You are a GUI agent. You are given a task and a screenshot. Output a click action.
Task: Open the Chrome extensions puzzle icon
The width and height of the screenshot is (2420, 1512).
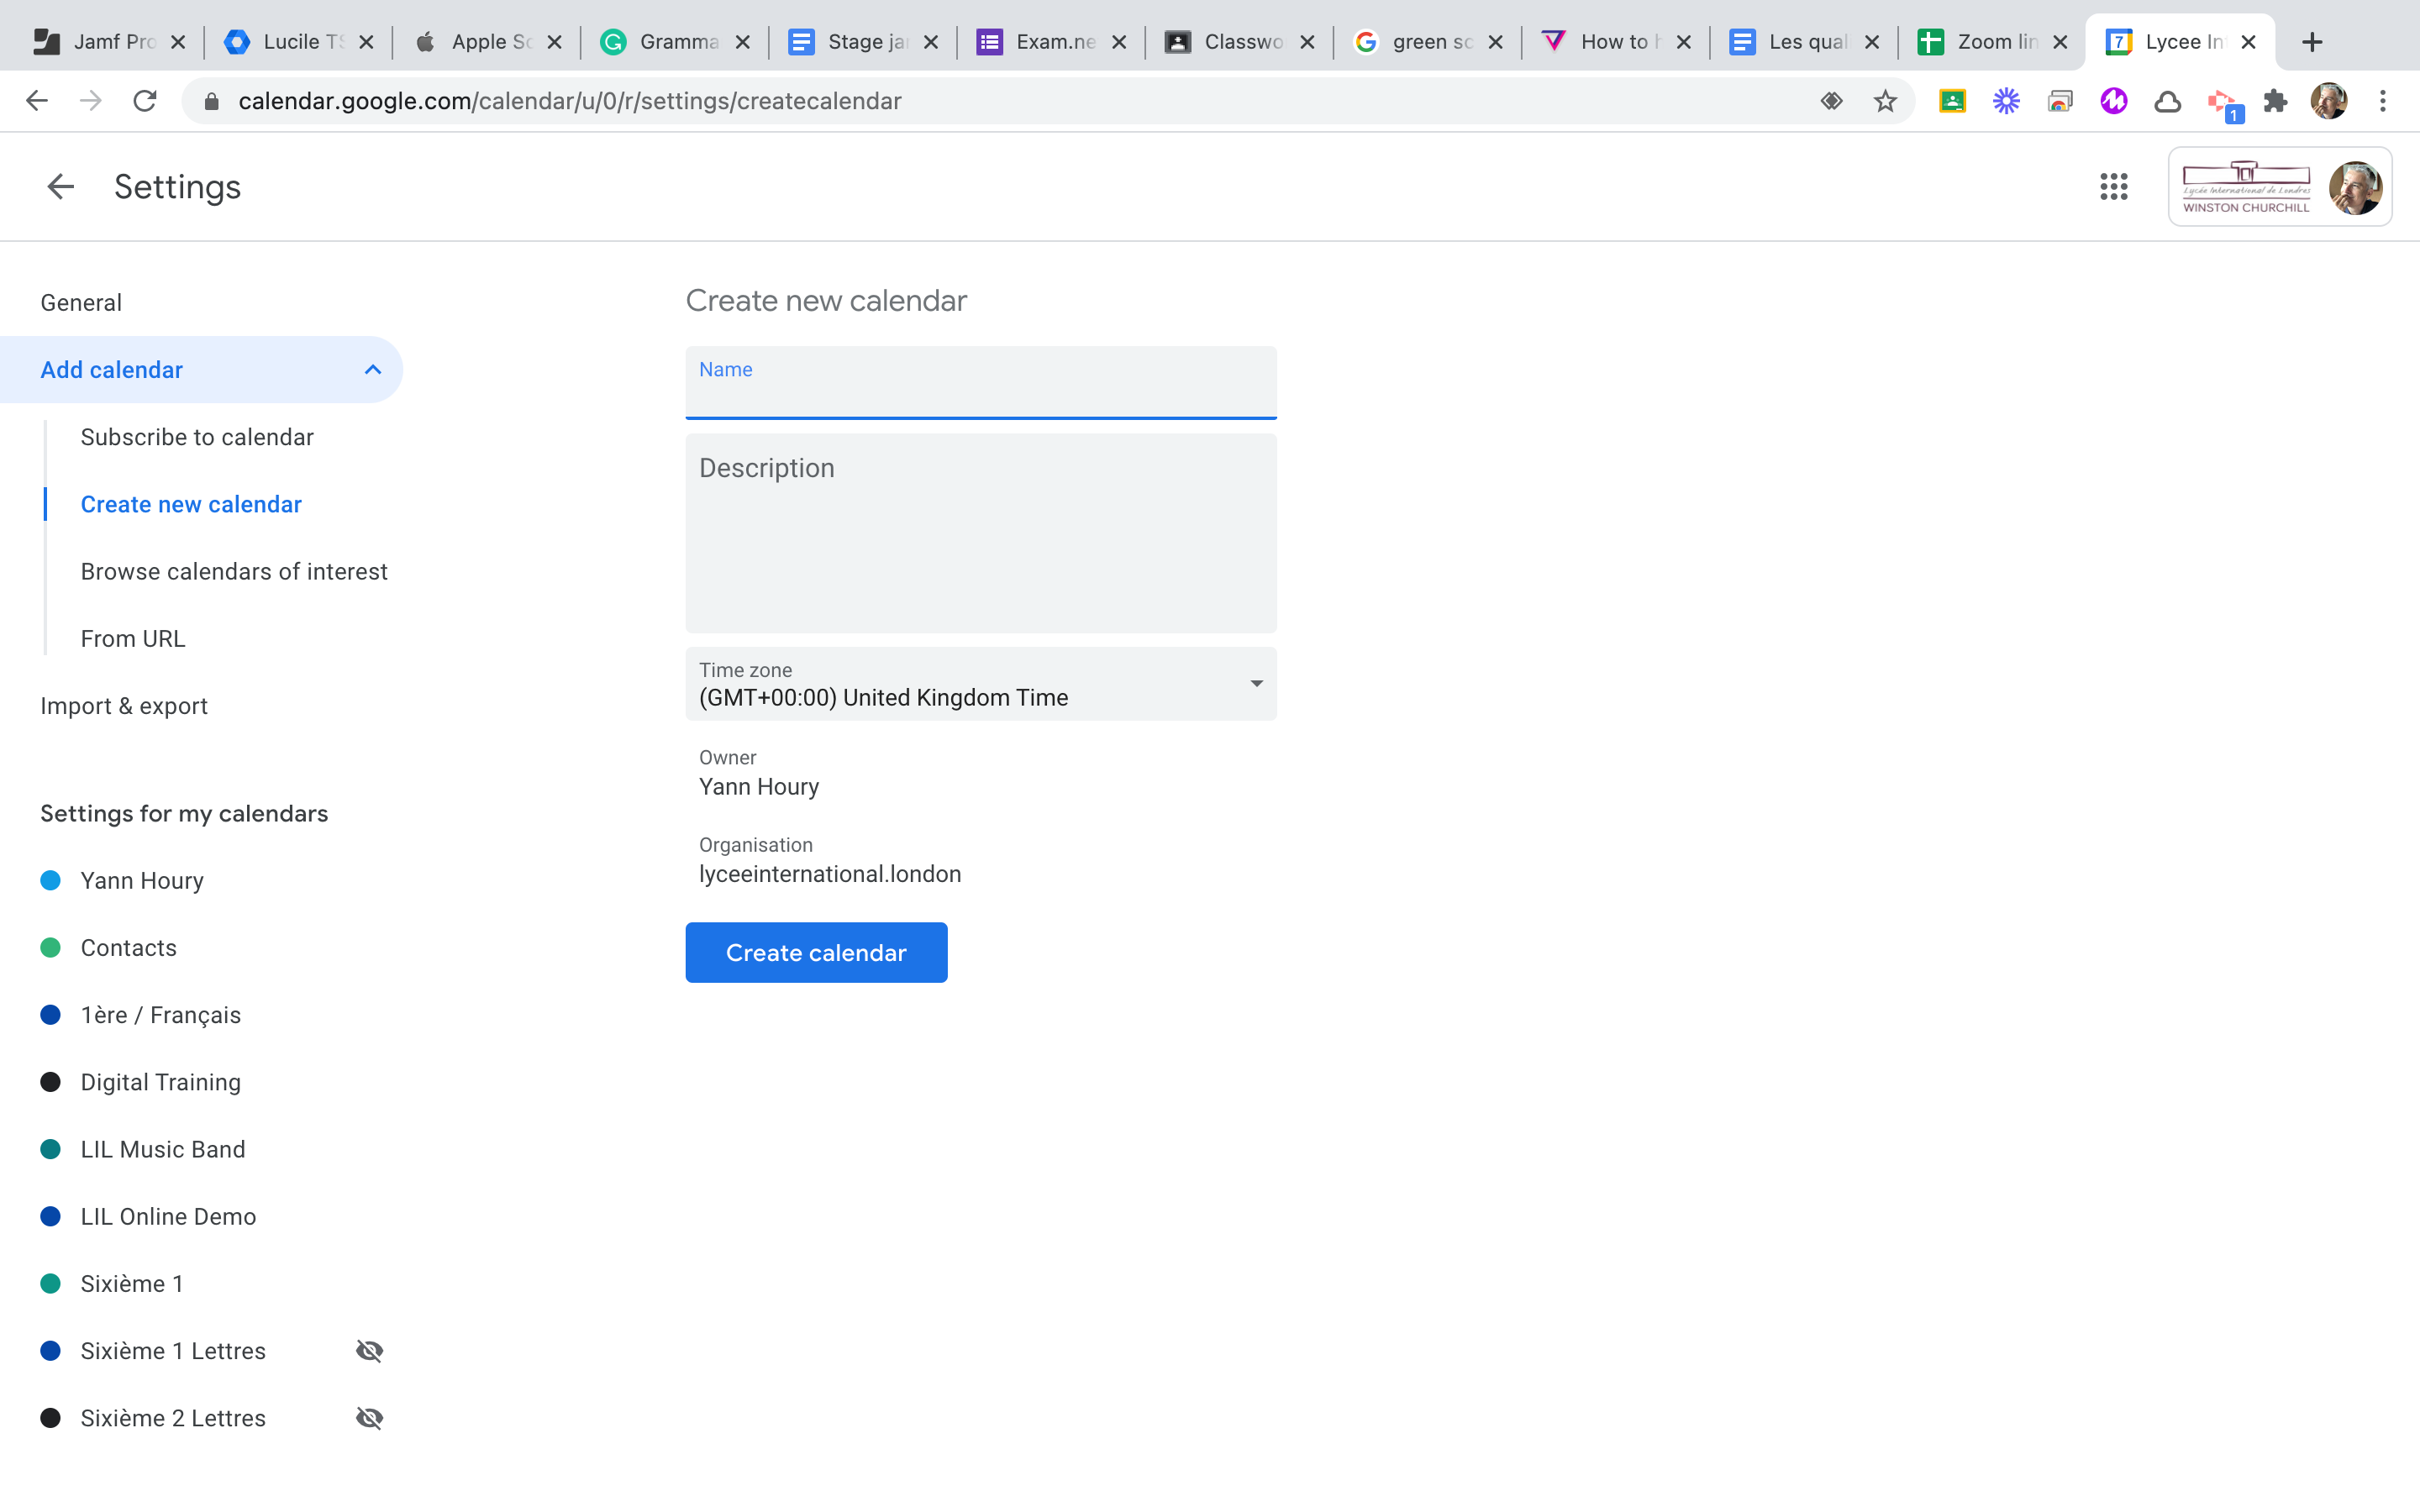(x=2275, y=101)
